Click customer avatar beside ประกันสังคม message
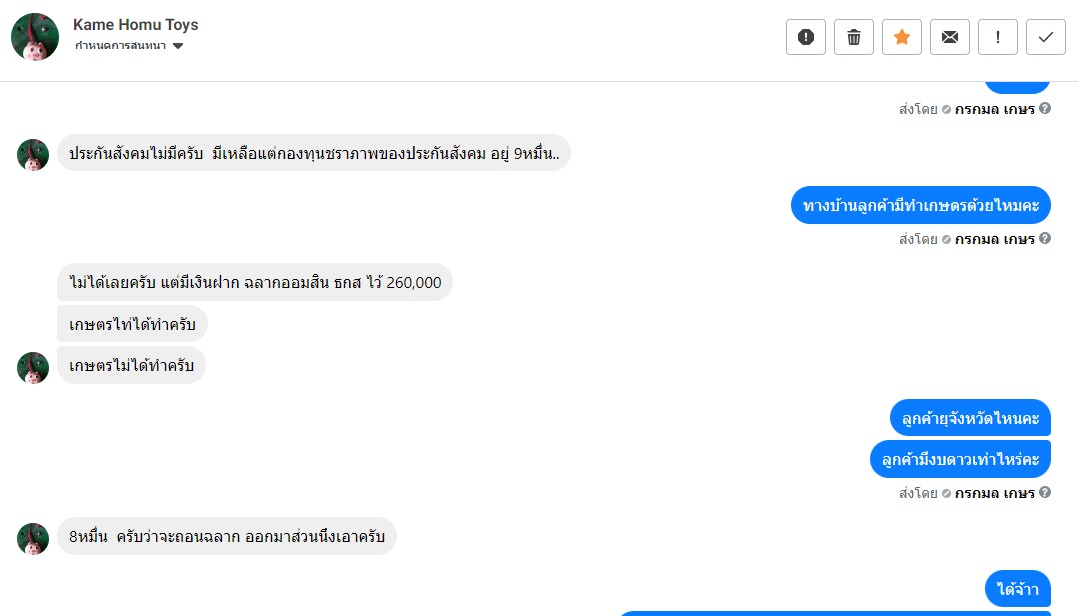1078x616 pixels. [x=33, y=155]
